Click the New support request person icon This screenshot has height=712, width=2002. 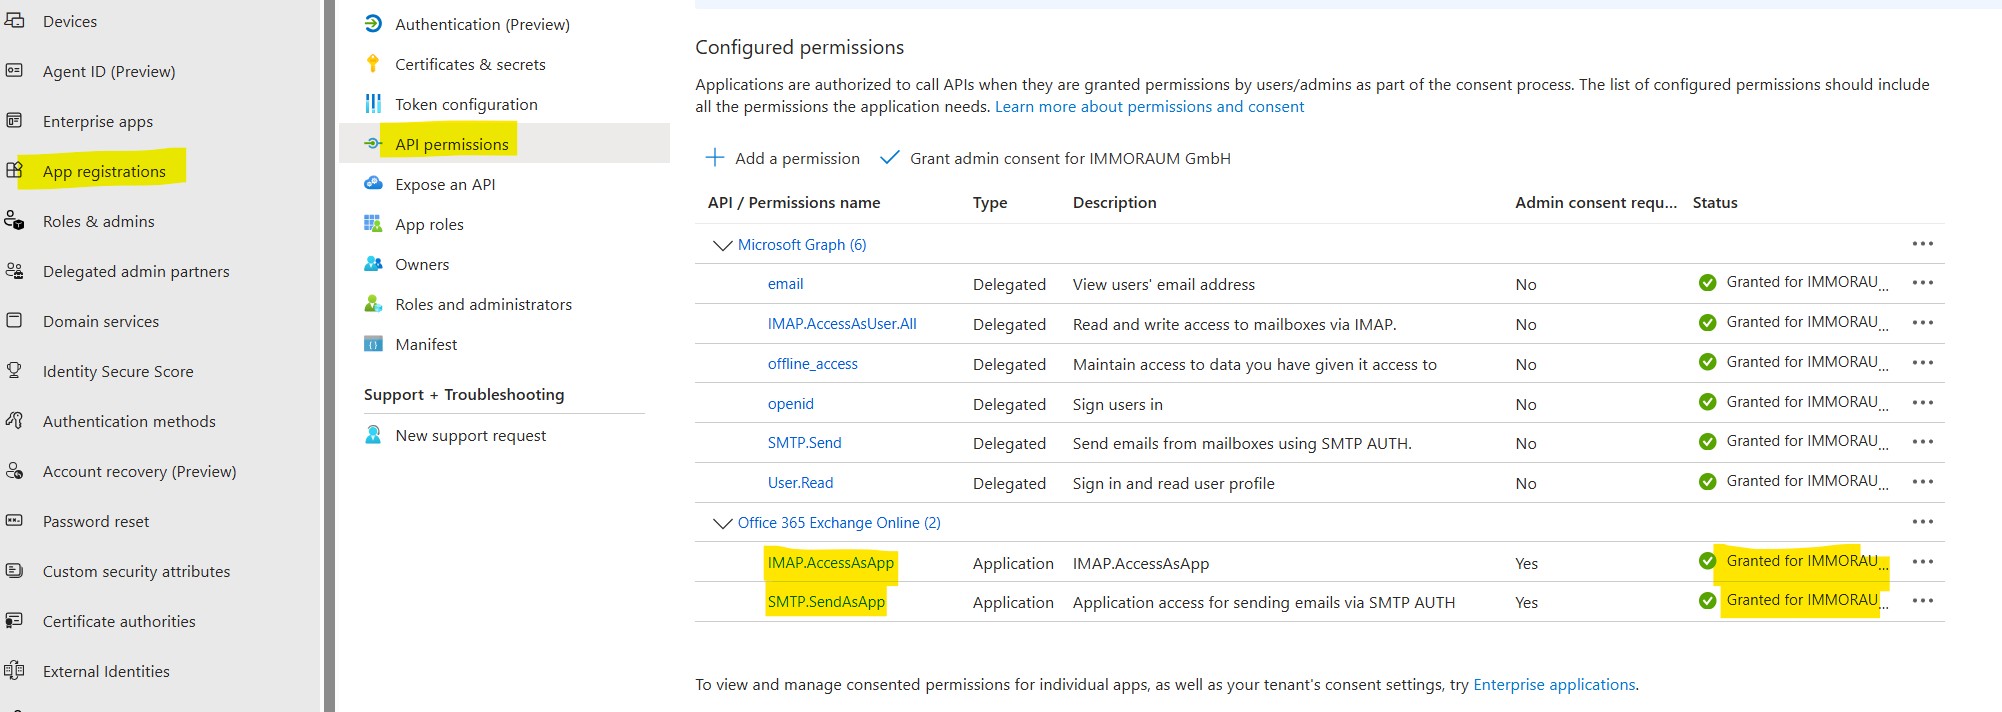pos(373,435)
